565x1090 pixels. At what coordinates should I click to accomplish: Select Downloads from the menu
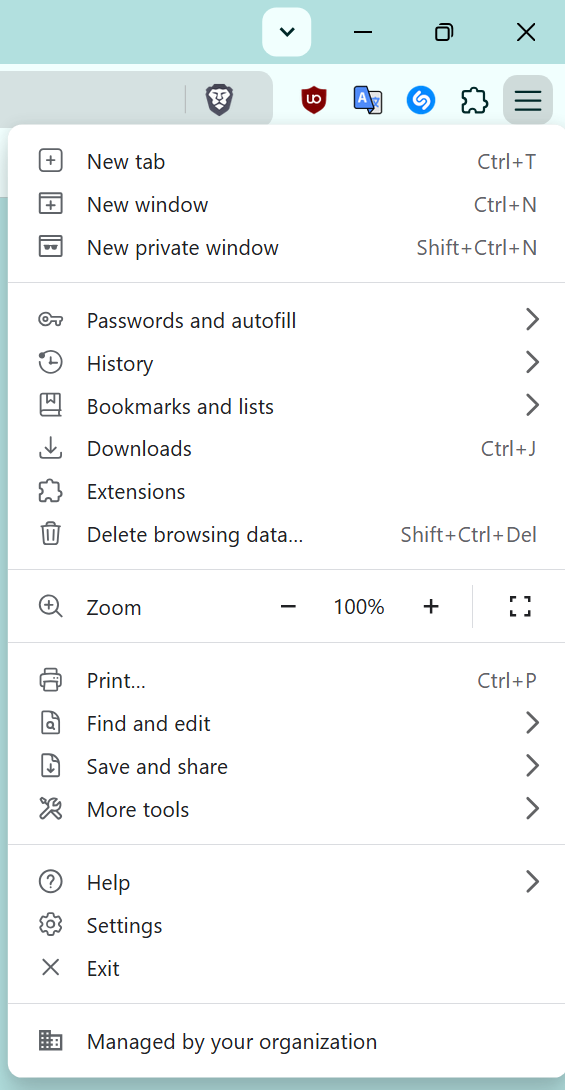pos(286,449)
